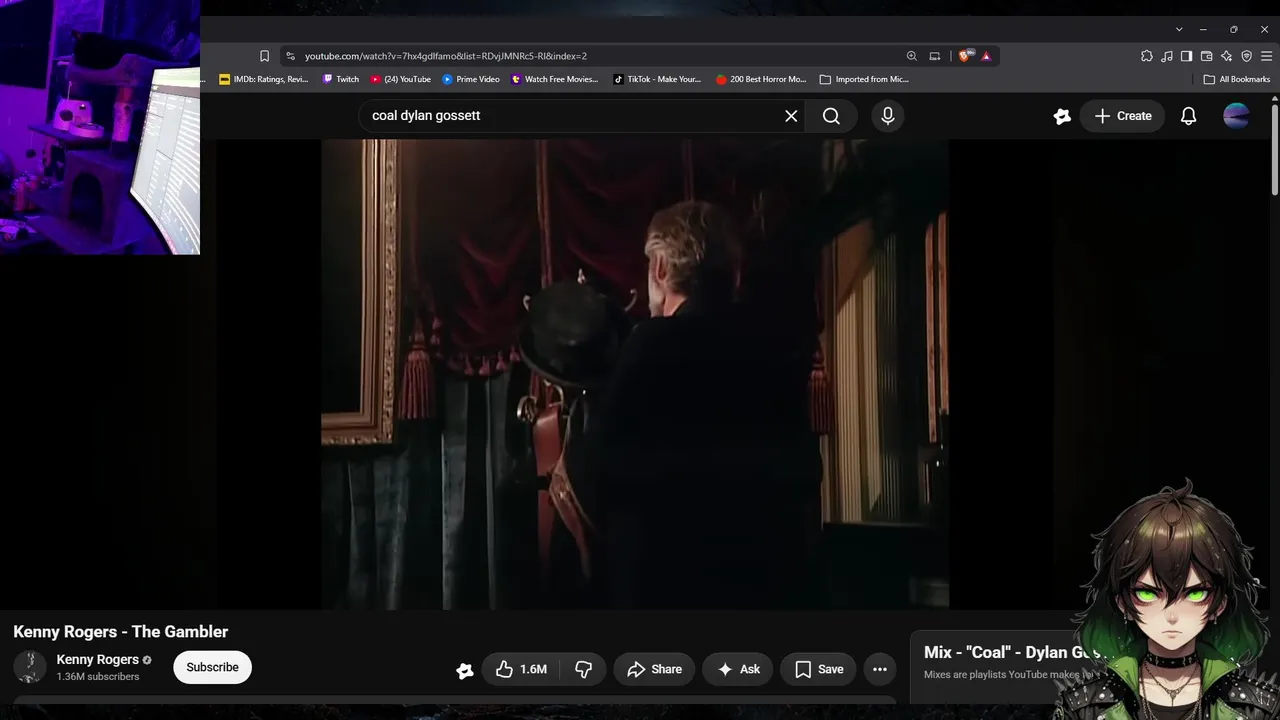Open the (24) YouTube bookmark
The width and height of the screenshot is (1280, 720).
(x=400, y=79)
